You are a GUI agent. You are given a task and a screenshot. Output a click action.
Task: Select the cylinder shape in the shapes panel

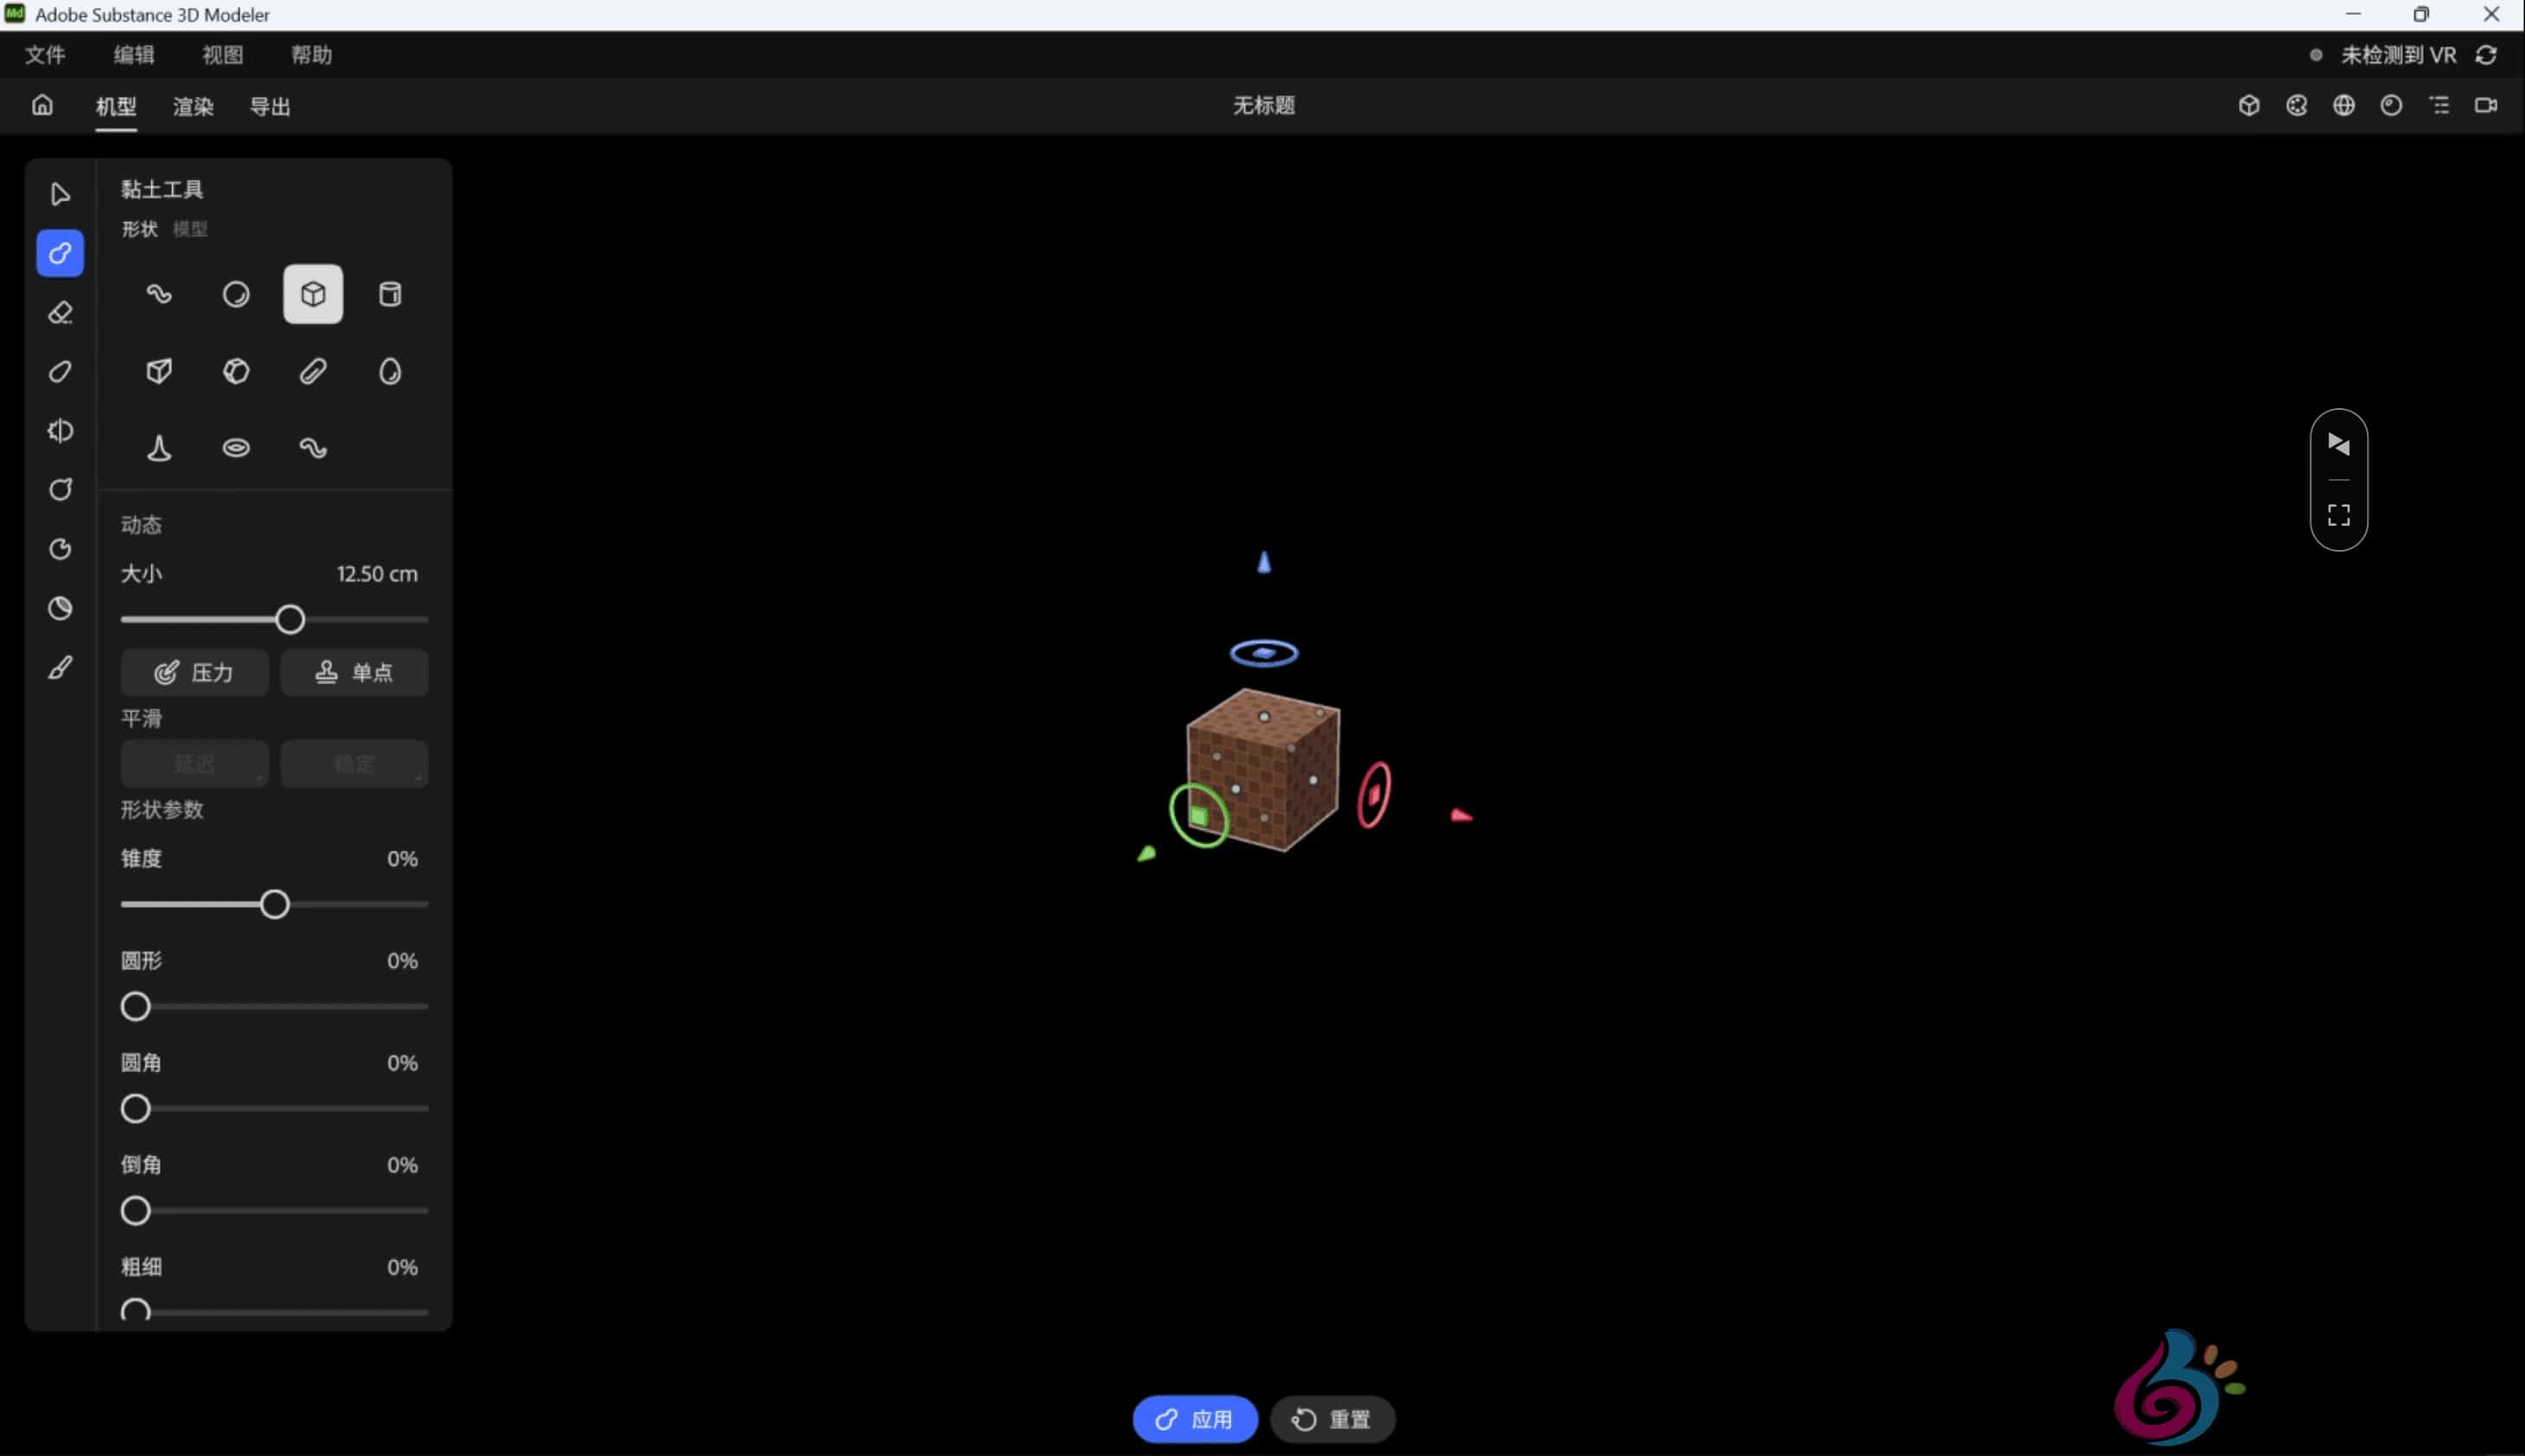pyautogui.click(x=389, y=293)
